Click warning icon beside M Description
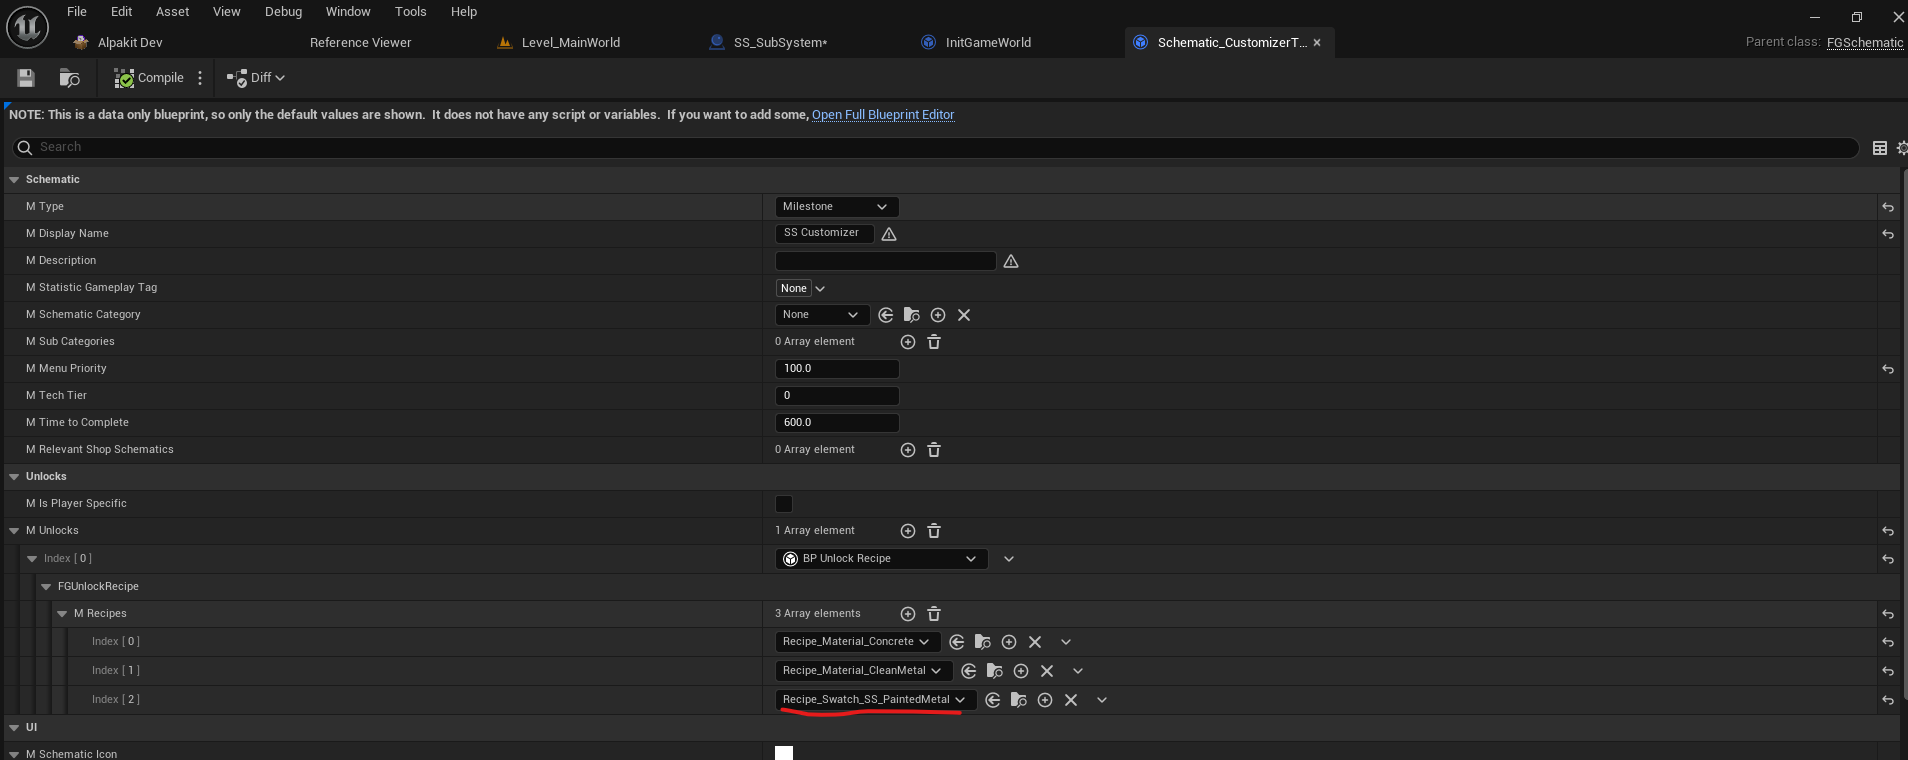Image resolution: width=1908 pixels, height=760 pixels. coord(1011,261)
